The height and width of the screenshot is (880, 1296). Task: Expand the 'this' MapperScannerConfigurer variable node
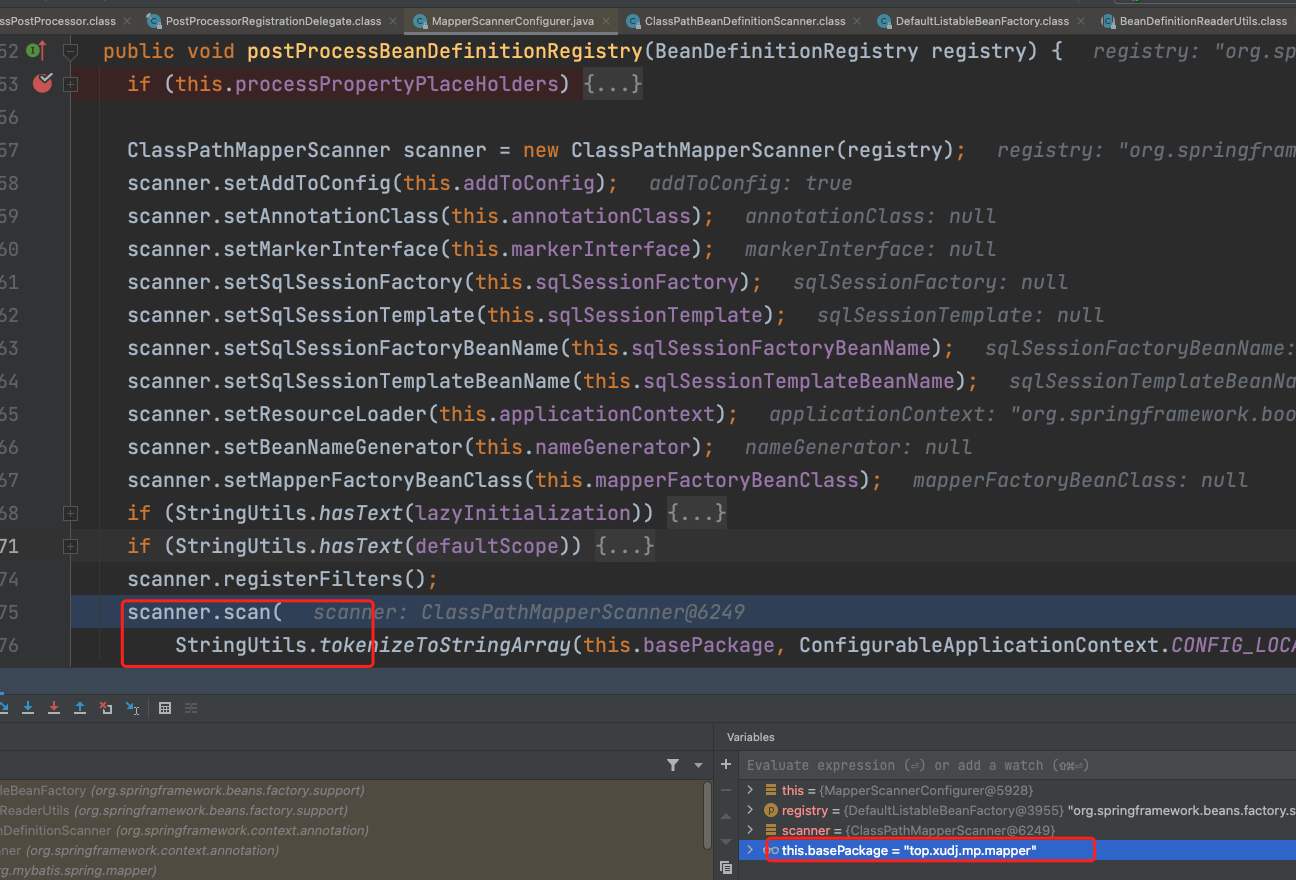750,790
